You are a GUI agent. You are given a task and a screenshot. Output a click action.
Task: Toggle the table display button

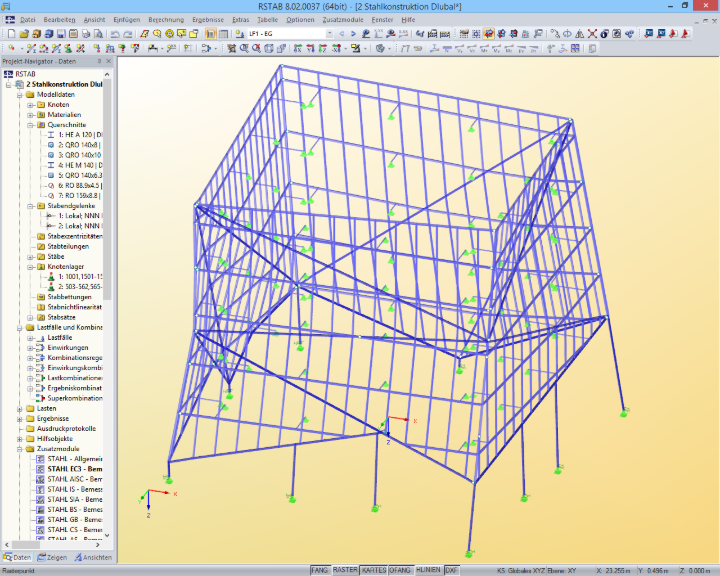(223, 34)
